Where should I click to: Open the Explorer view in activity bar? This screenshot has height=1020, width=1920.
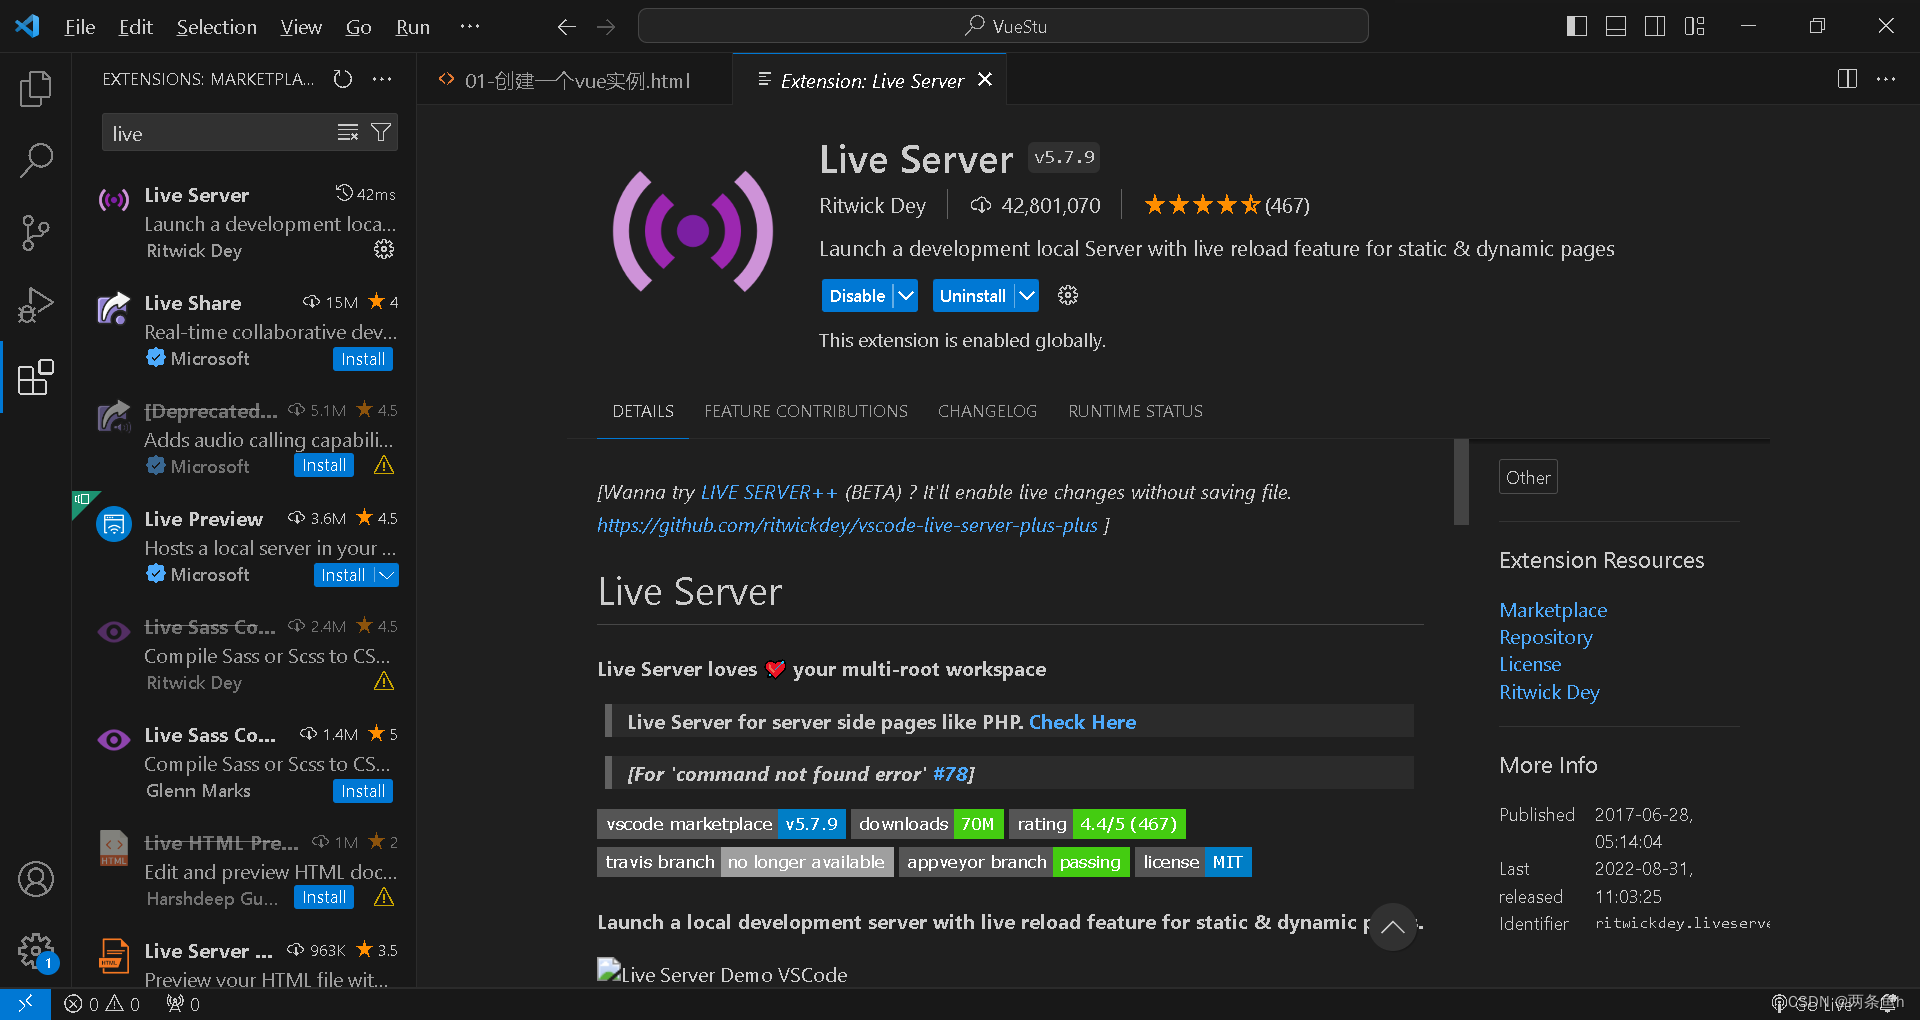(36, 89)
